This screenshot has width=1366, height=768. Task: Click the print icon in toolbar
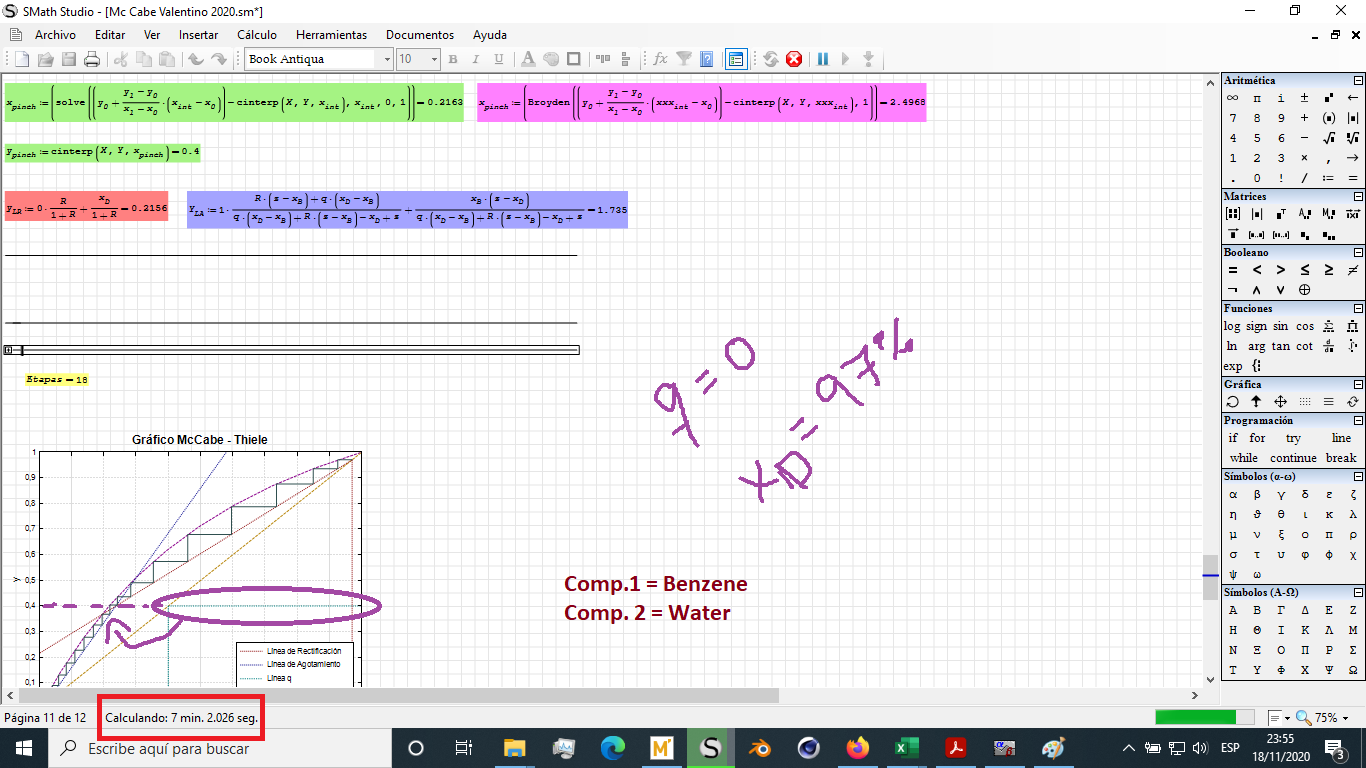pyautogui.click(x=92, y=59)
